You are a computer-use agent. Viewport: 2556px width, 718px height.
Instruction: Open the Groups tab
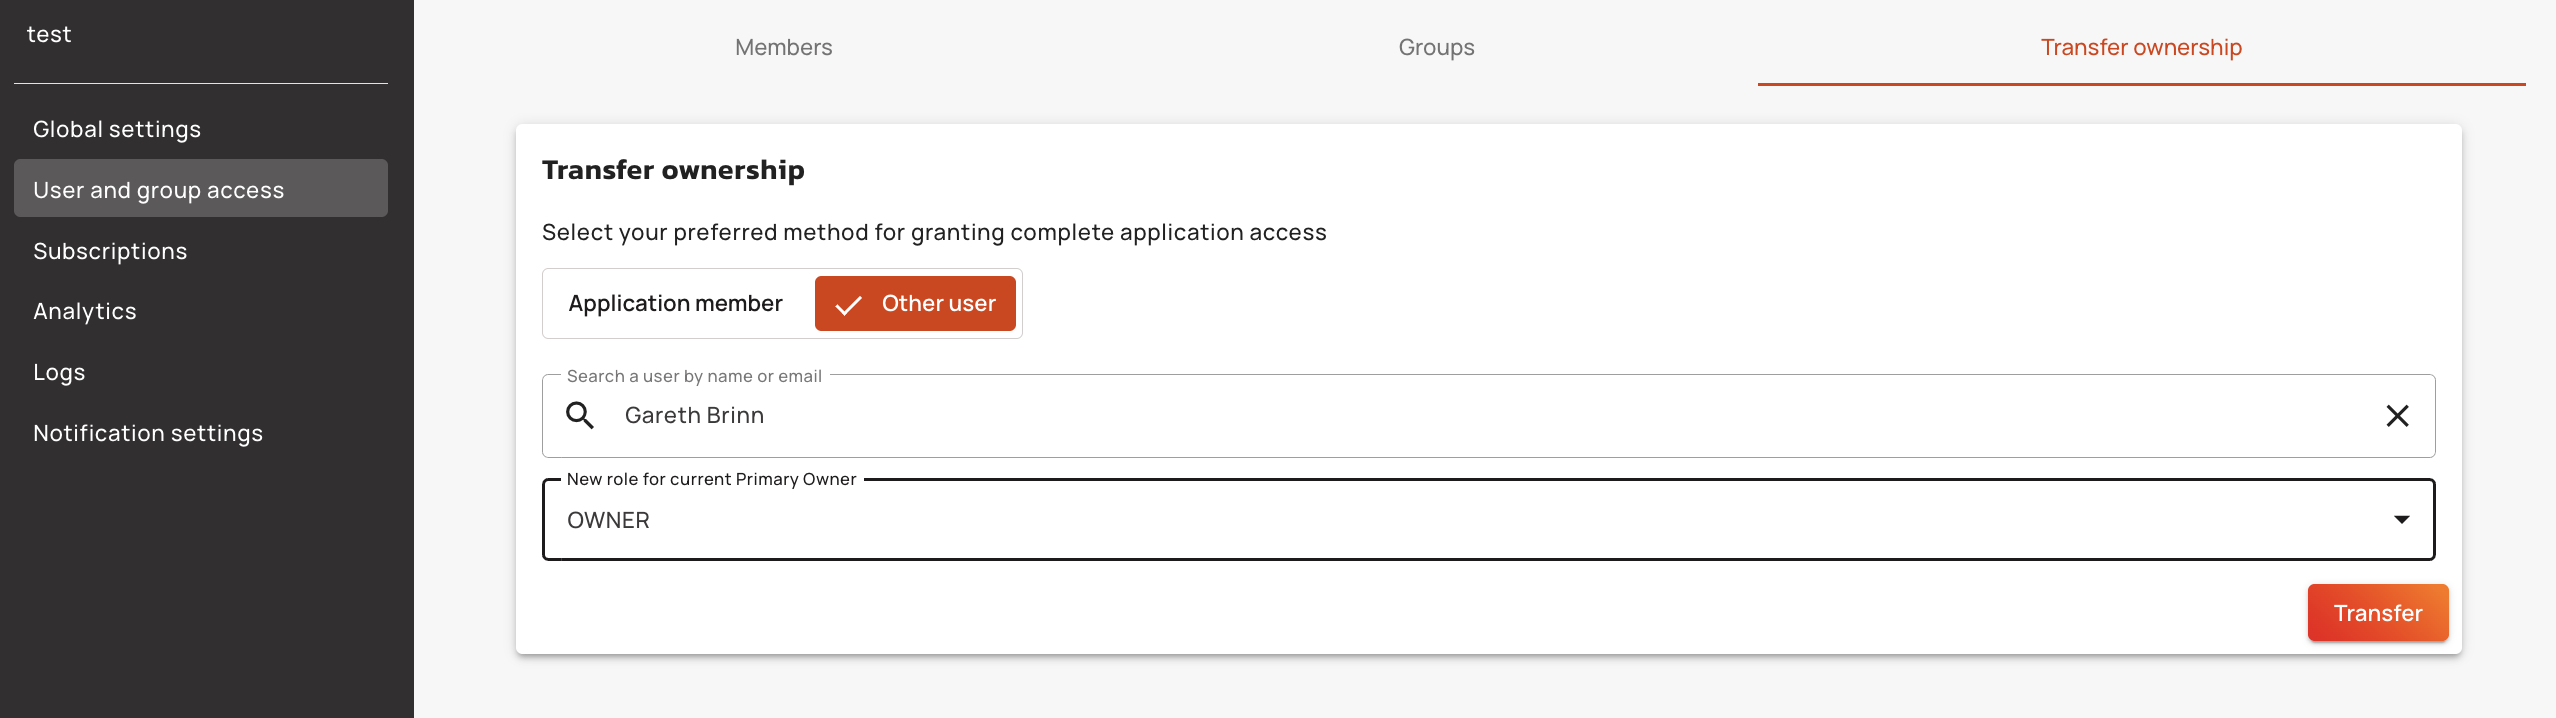click(x=1436, y=47)
